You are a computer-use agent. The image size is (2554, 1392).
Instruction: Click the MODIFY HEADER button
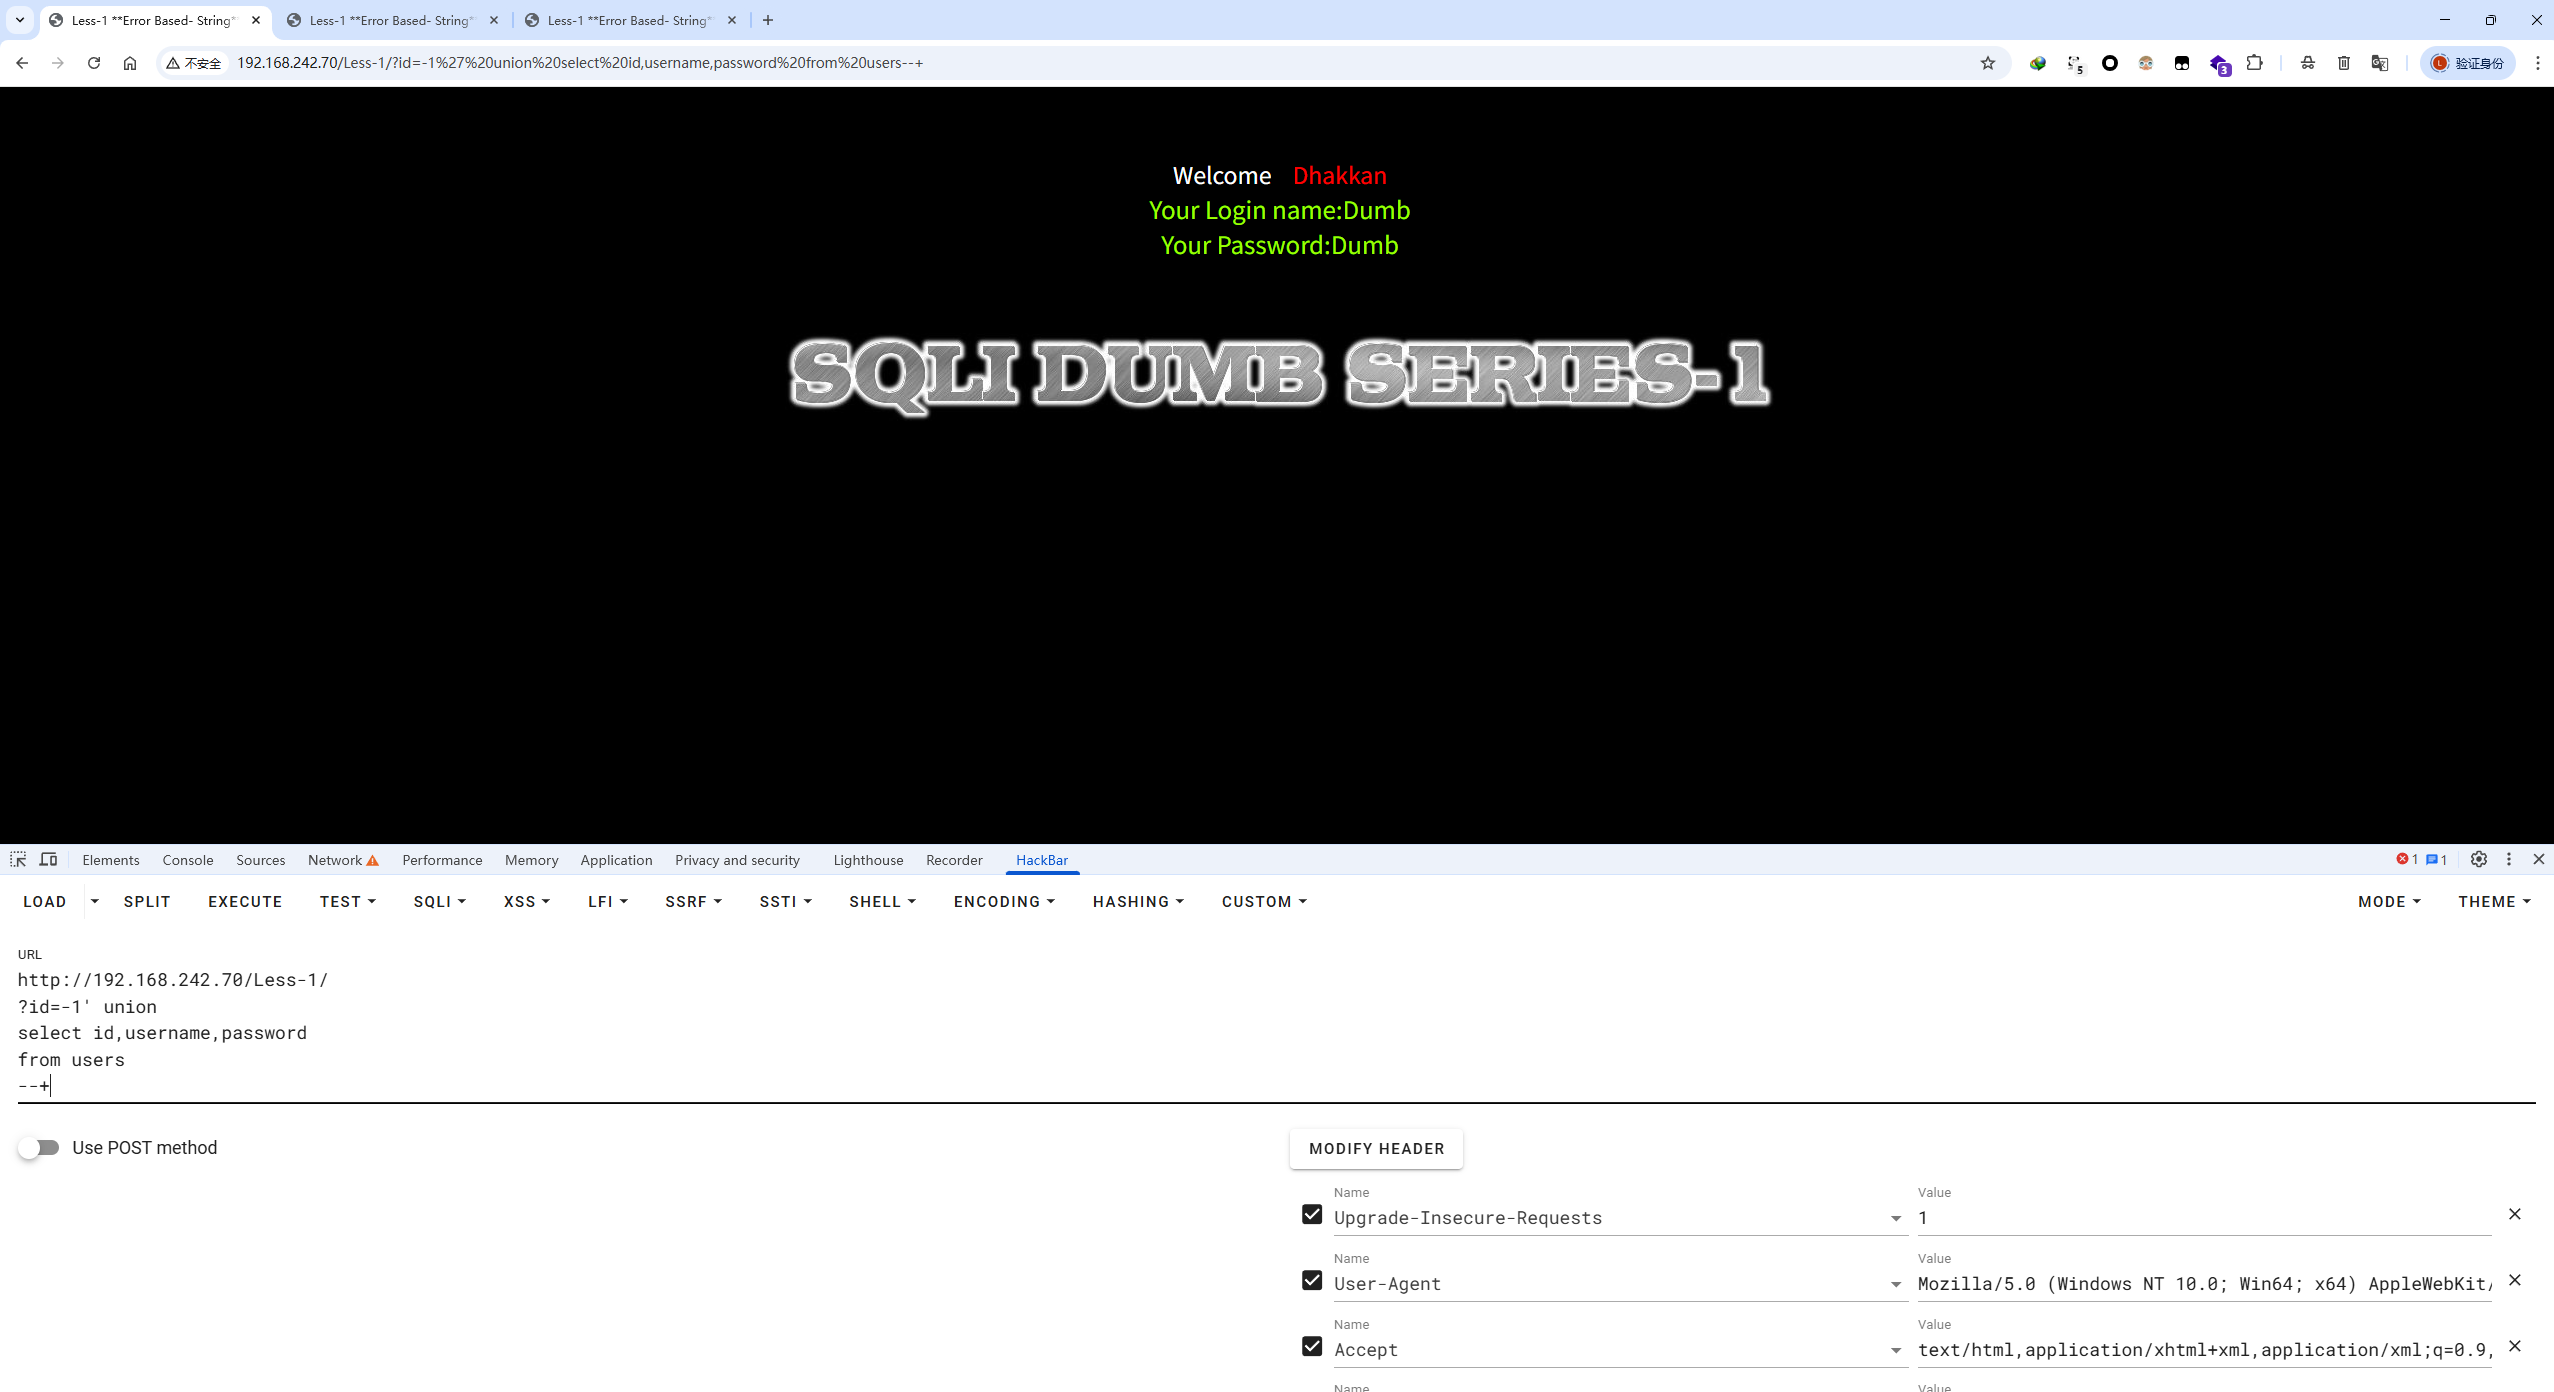click(x=1376, y=1149)
